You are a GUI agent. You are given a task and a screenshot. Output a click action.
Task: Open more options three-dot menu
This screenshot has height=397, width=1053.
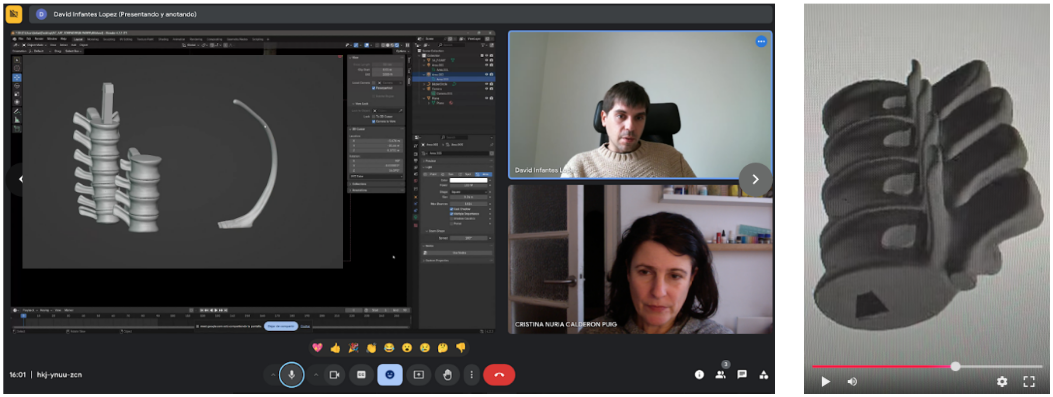click(471, 374)
